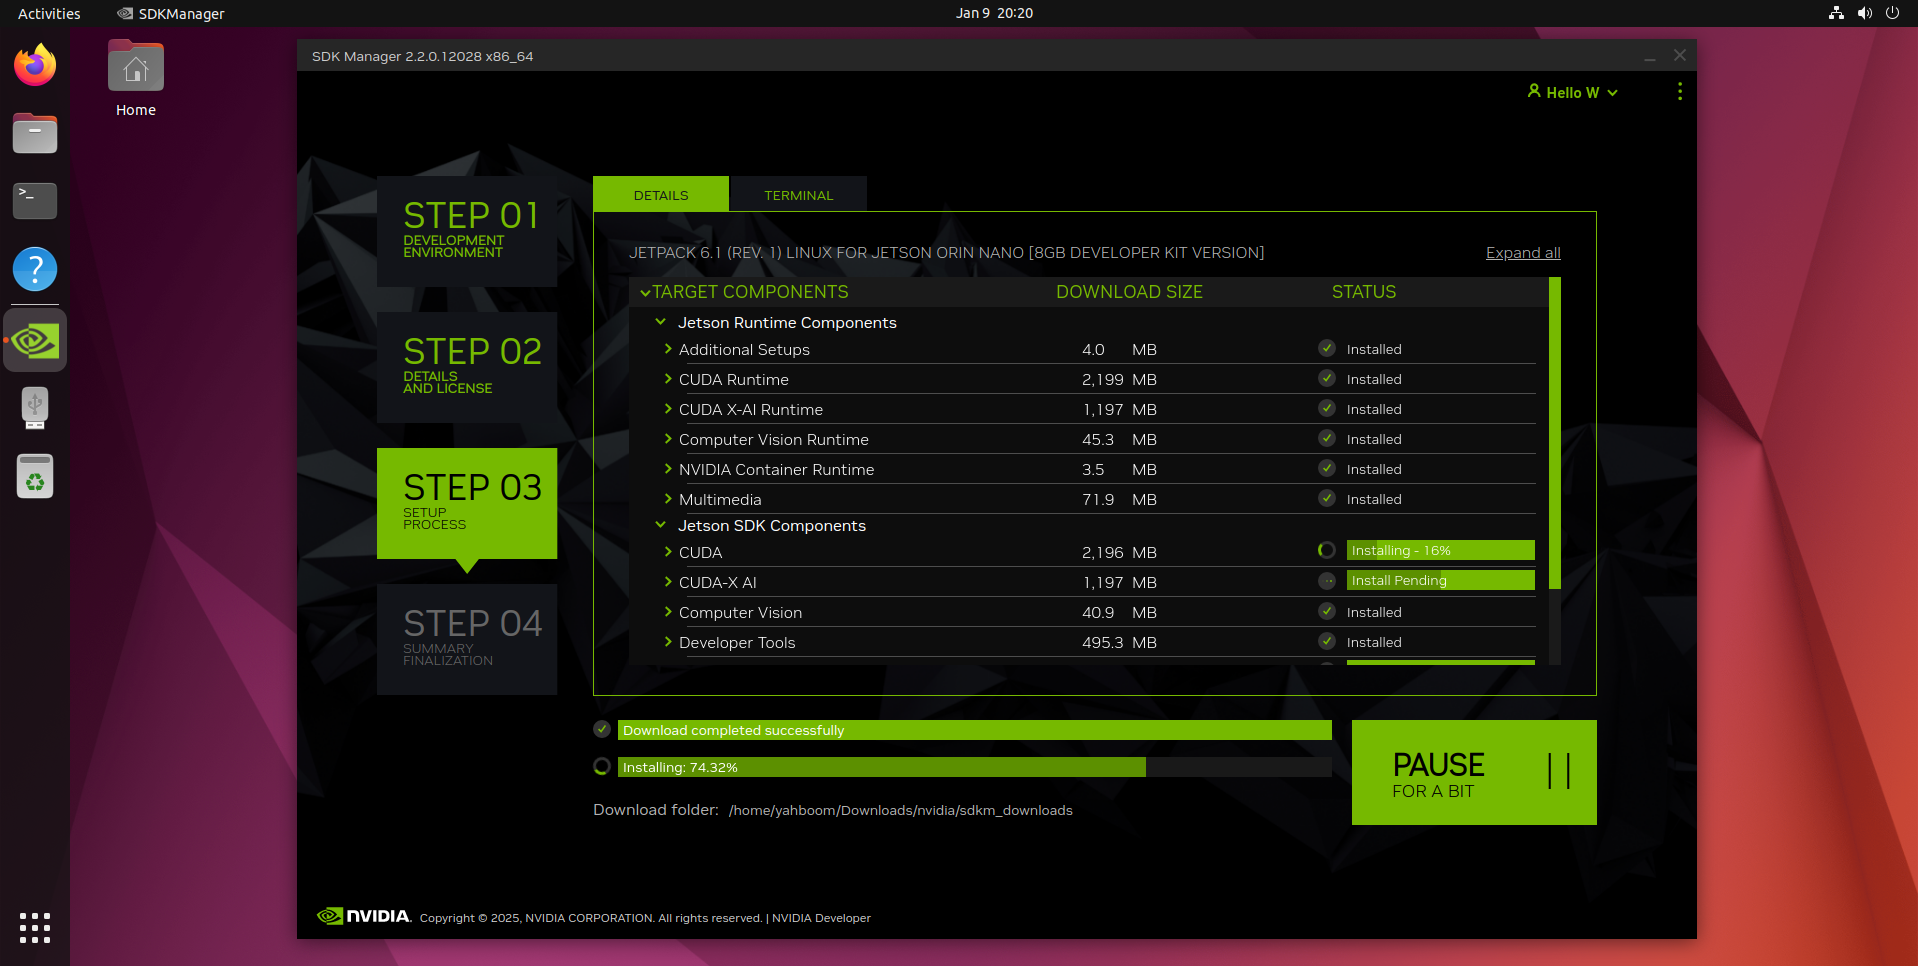Collapse Jetson Runtime Components group
Image resolution: width=1918 pixels, height=966 pixels.
[x=660, y=322]
